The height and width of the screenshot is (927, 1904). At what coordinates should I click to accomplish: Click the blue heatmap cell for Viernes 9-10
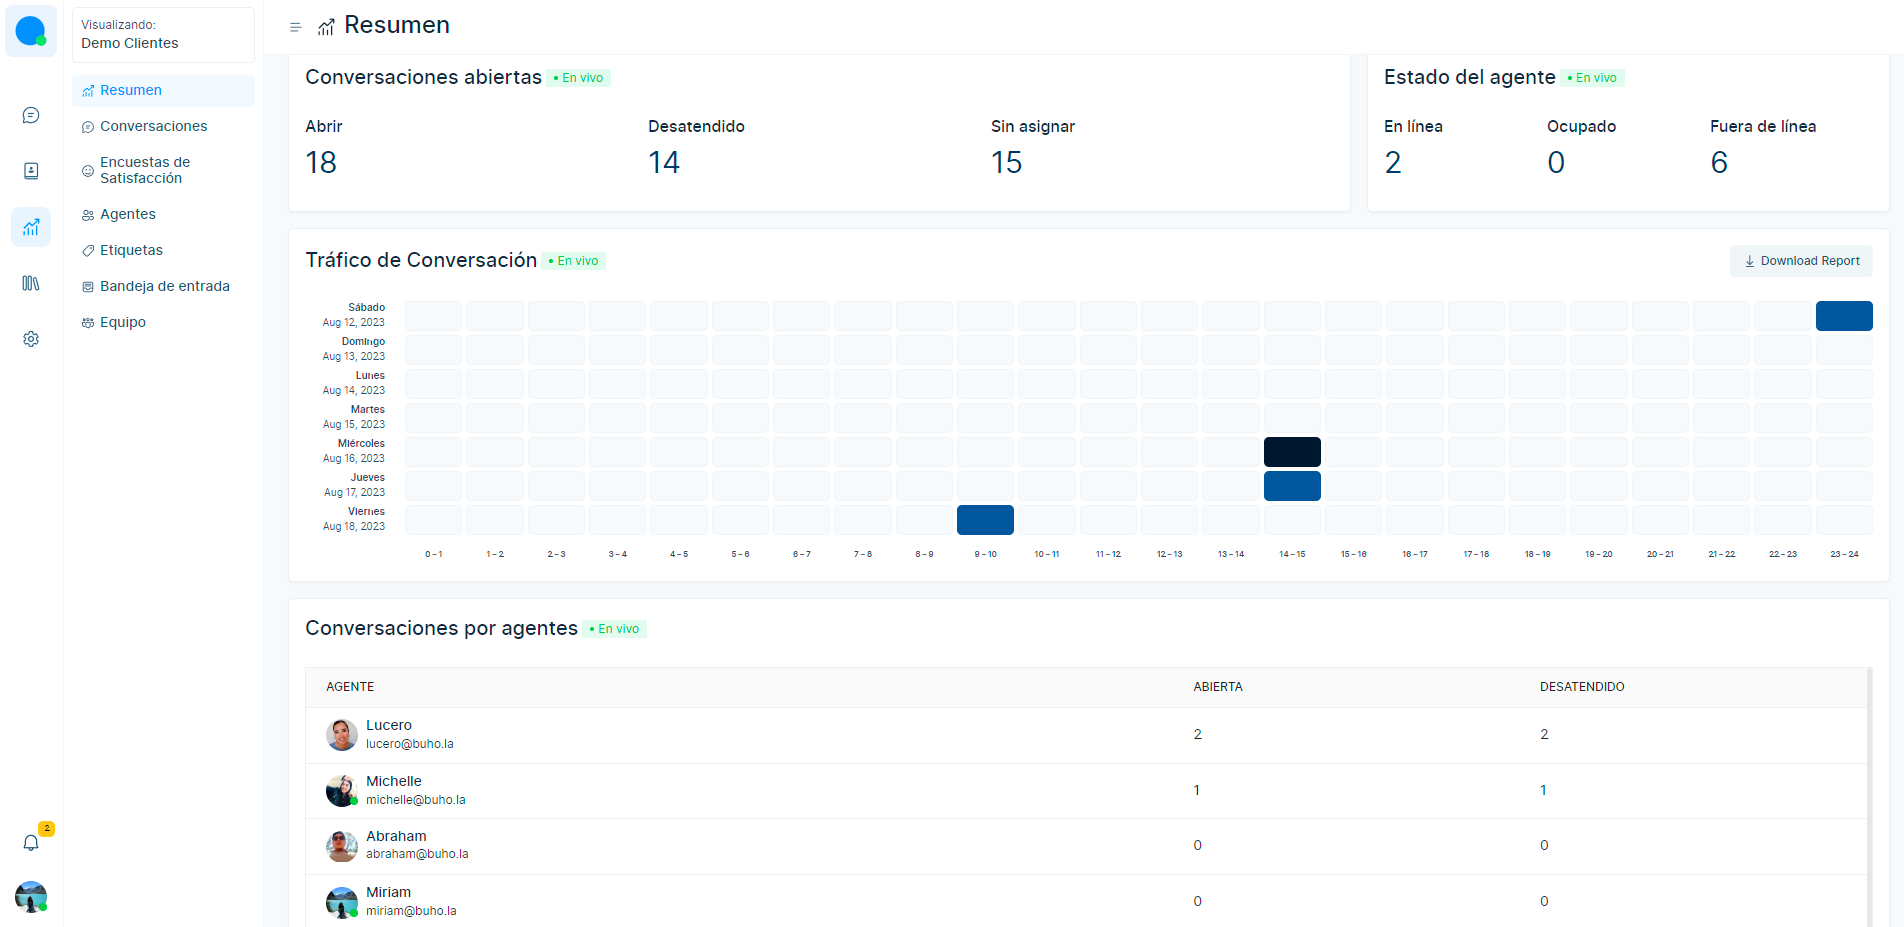(985, 520)
